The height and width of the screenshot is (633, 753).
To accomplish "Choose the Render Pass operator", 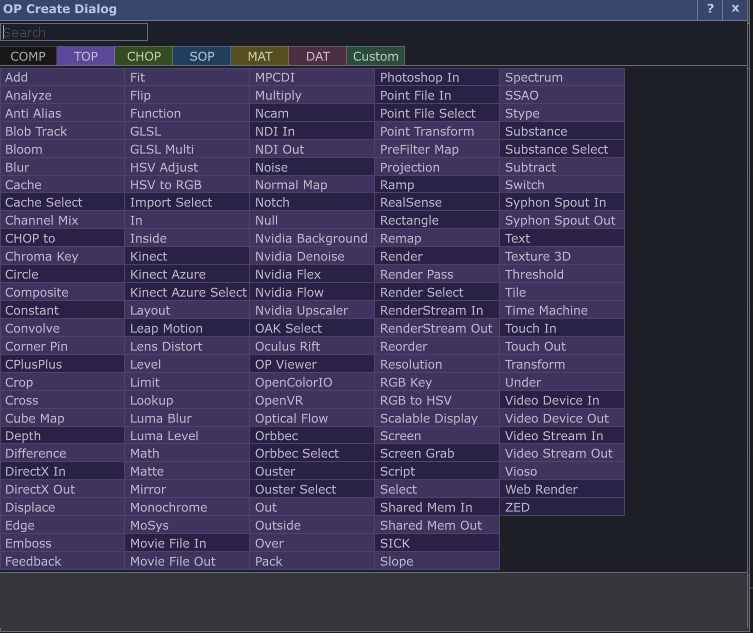I will [436, 274].
